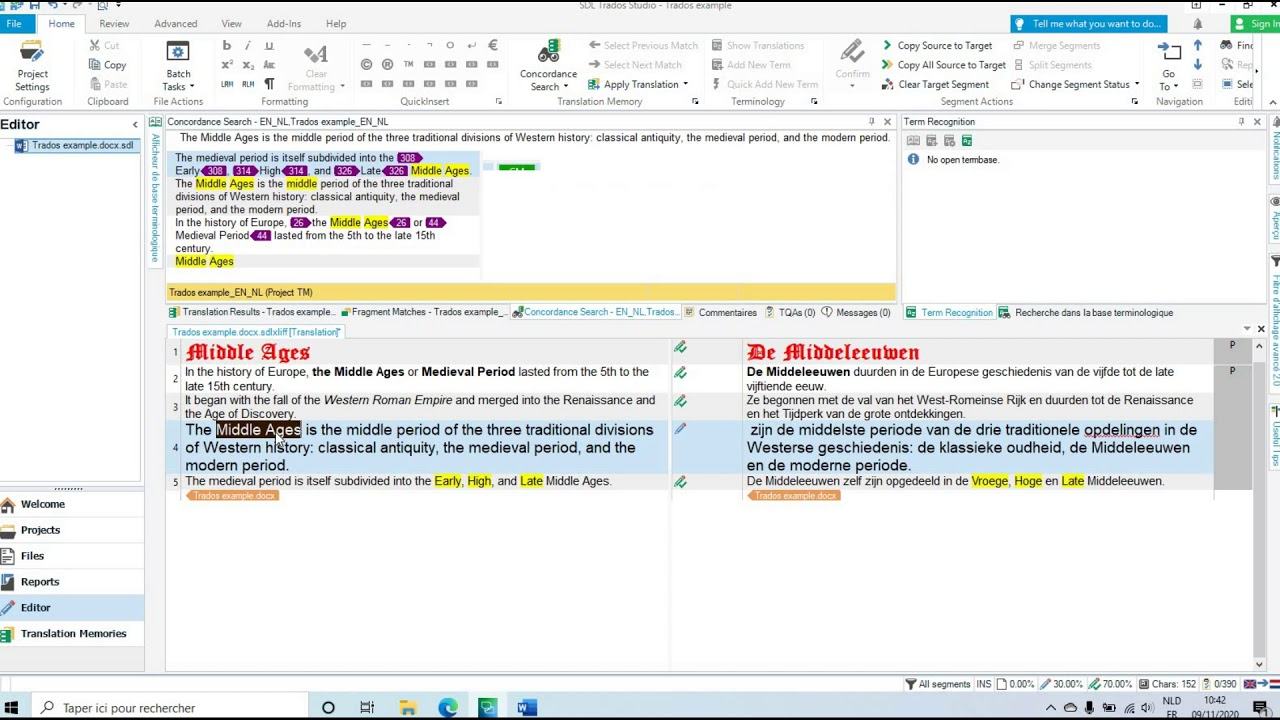1280x720 pixels.
Task: Collapse the Editor navigation pane
Action: (135, 125)
